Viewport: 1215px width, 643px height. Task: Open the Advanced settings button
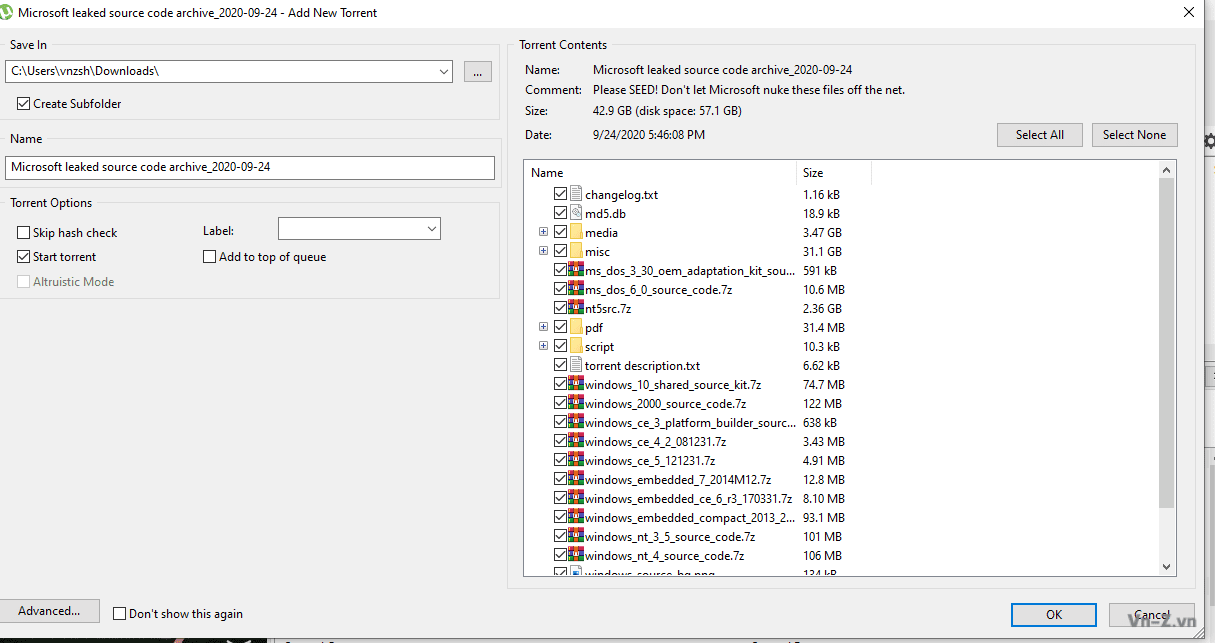49,611
